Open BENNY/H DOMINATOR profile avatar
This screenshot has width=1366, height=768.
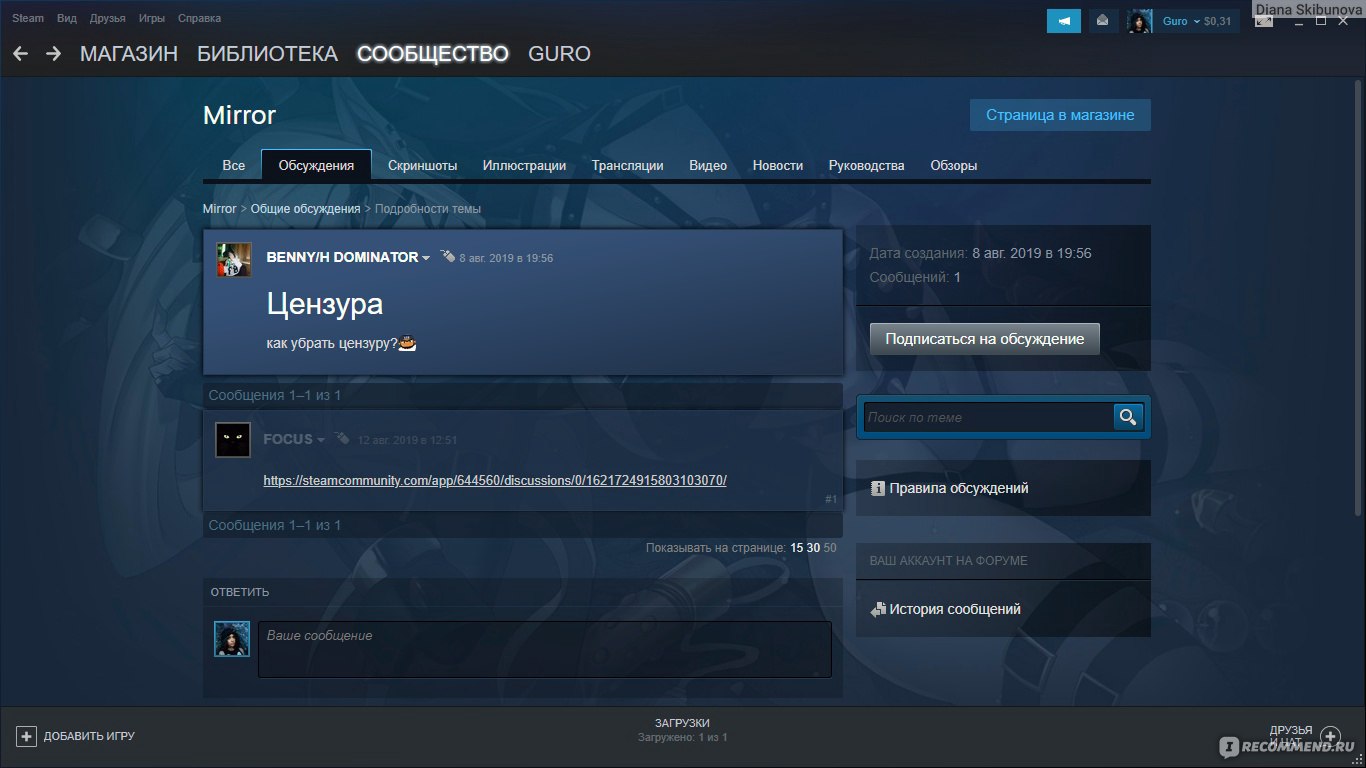pos(234,259)
